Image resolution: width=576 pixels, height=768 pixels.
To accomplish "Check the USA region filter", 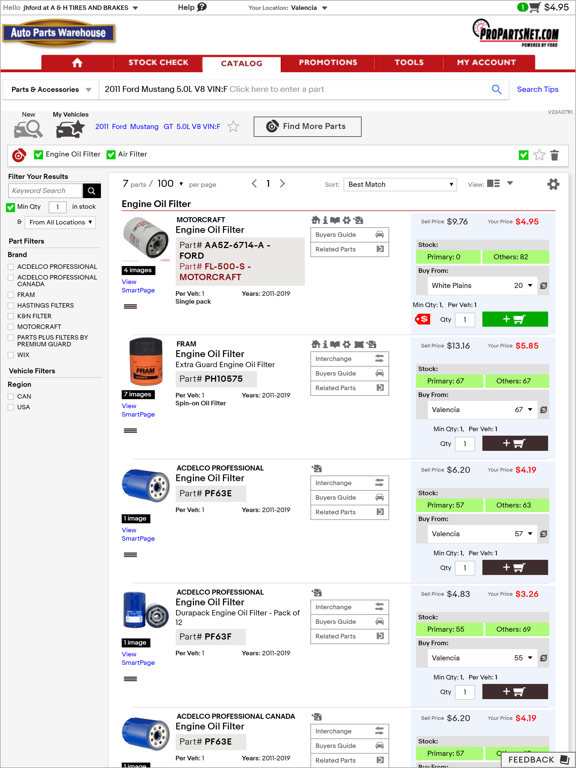I will click(11, 408).
